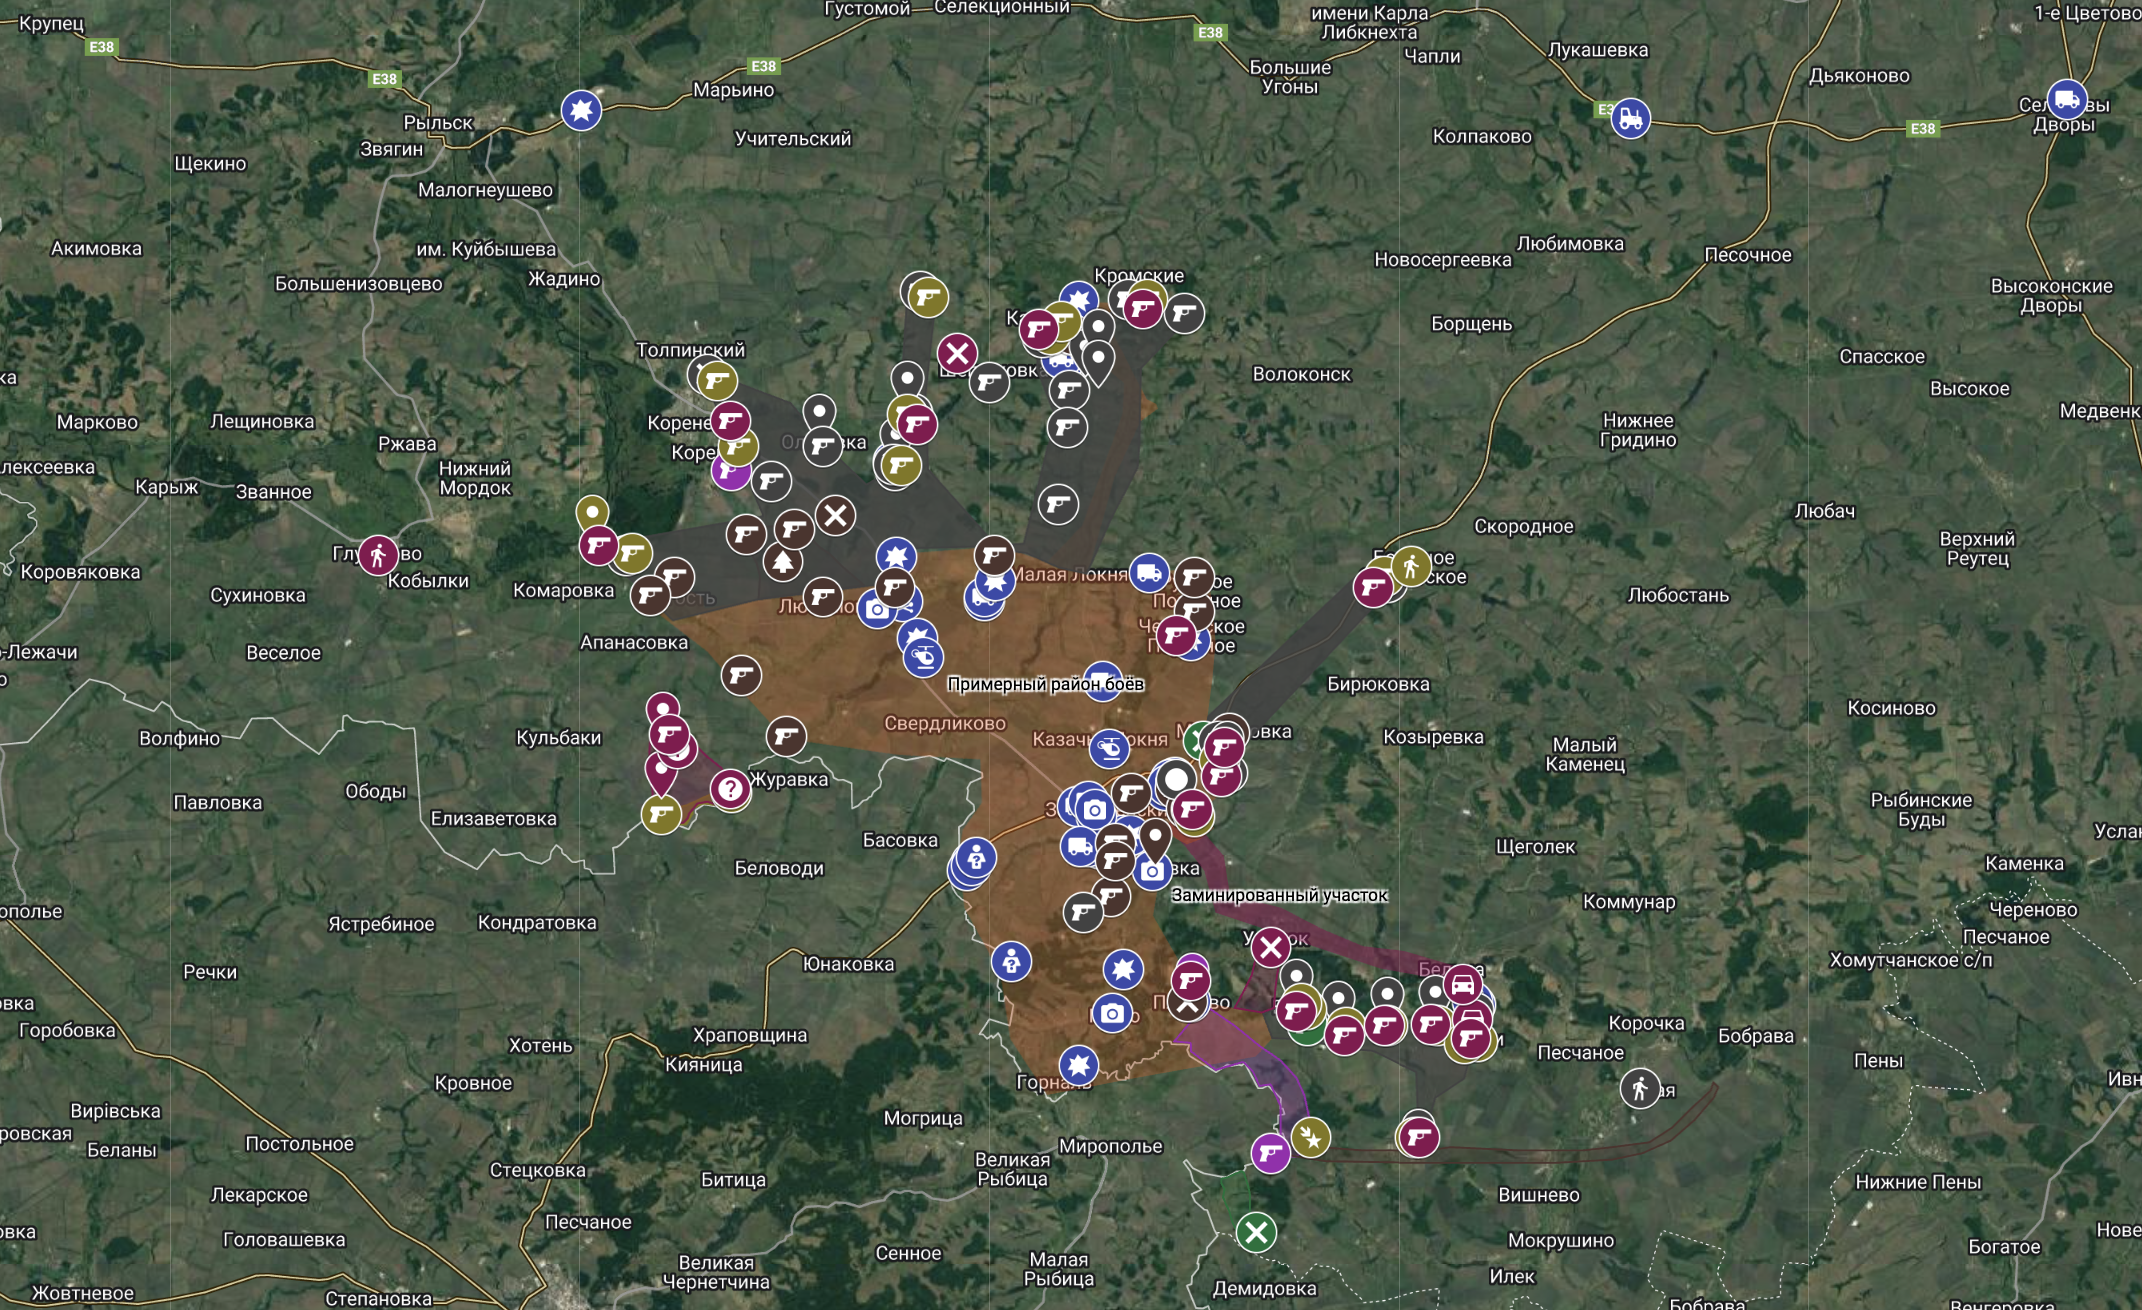This screenshot has width=2142, height=1310.
Task: Select the helicopter marker near Казачья Локня
Action: click(1110, 749)
